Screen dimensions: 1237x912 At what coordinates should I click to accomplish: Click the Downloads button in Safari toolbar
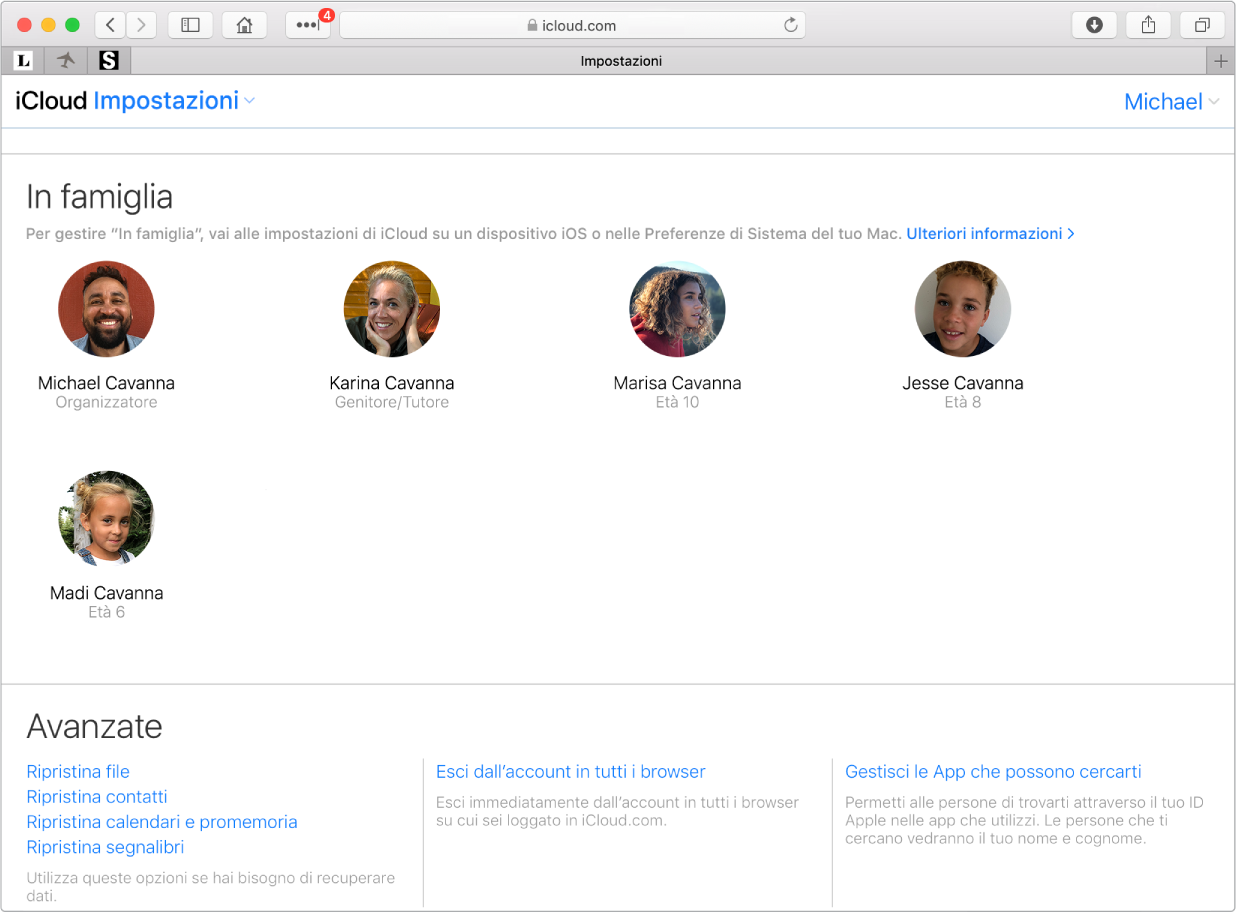click(x=1094, y=24)
